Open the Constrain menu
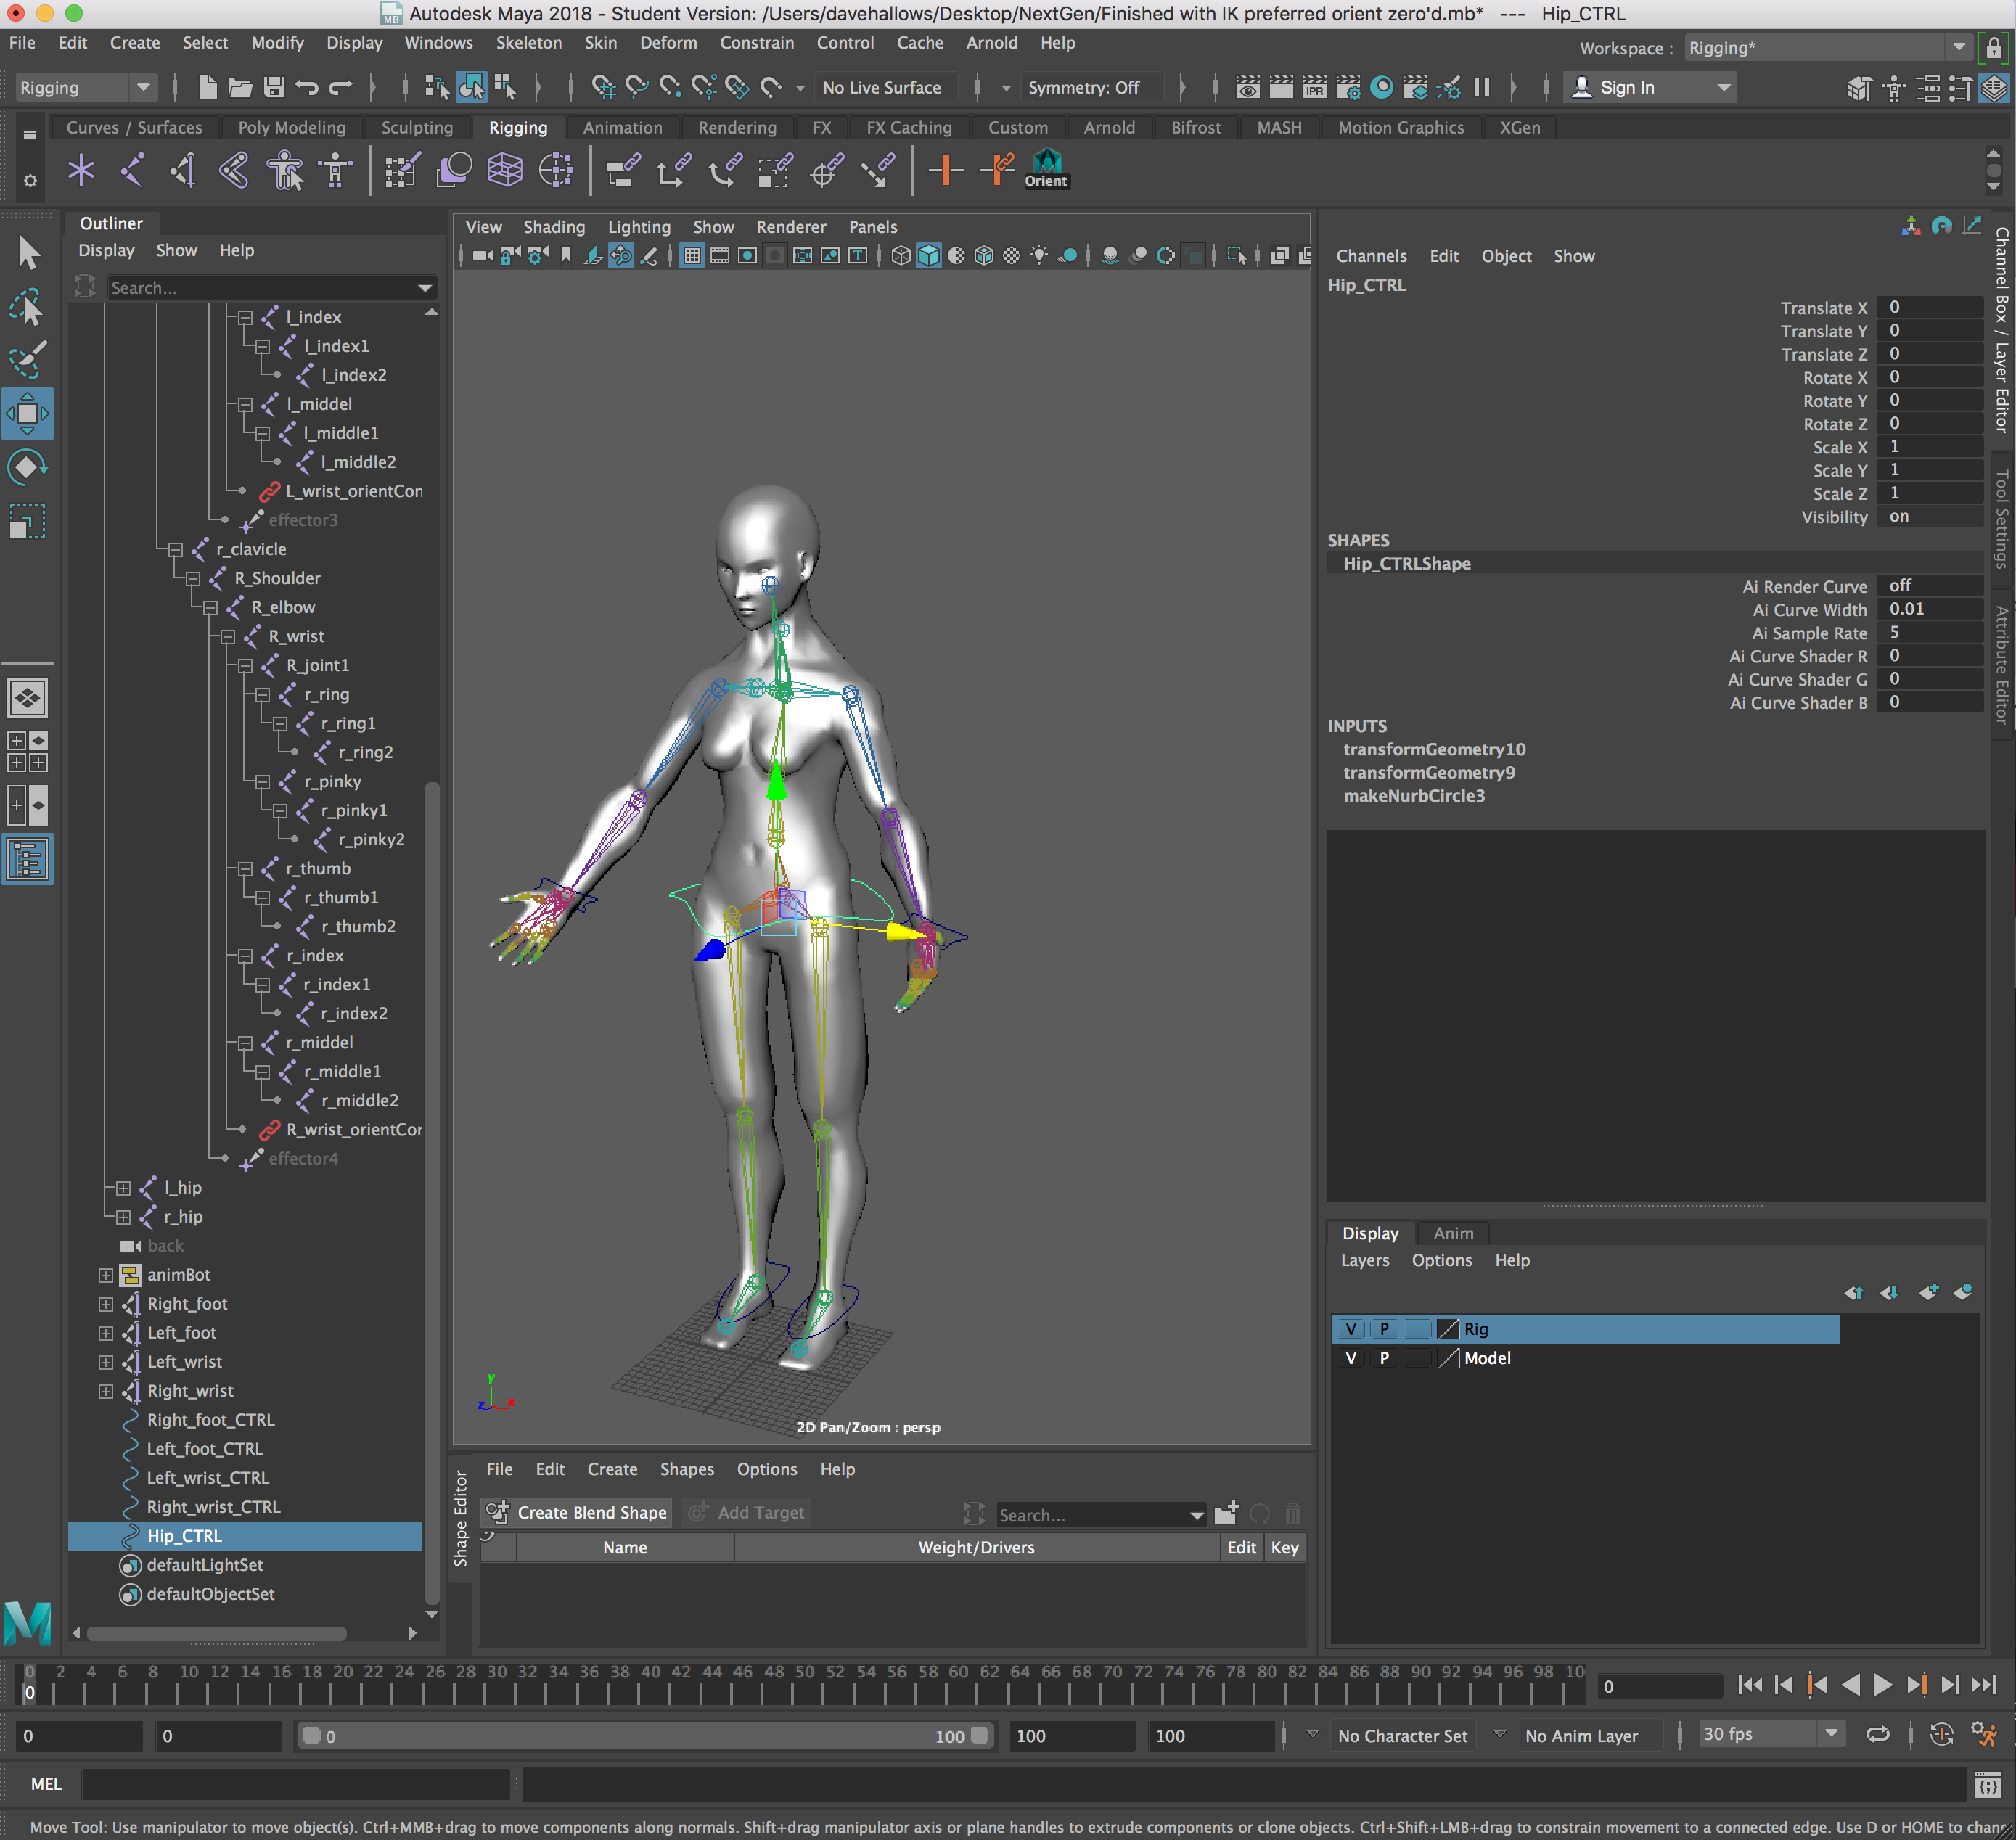Viewport: 2016px width, 1840px height. 757,43
